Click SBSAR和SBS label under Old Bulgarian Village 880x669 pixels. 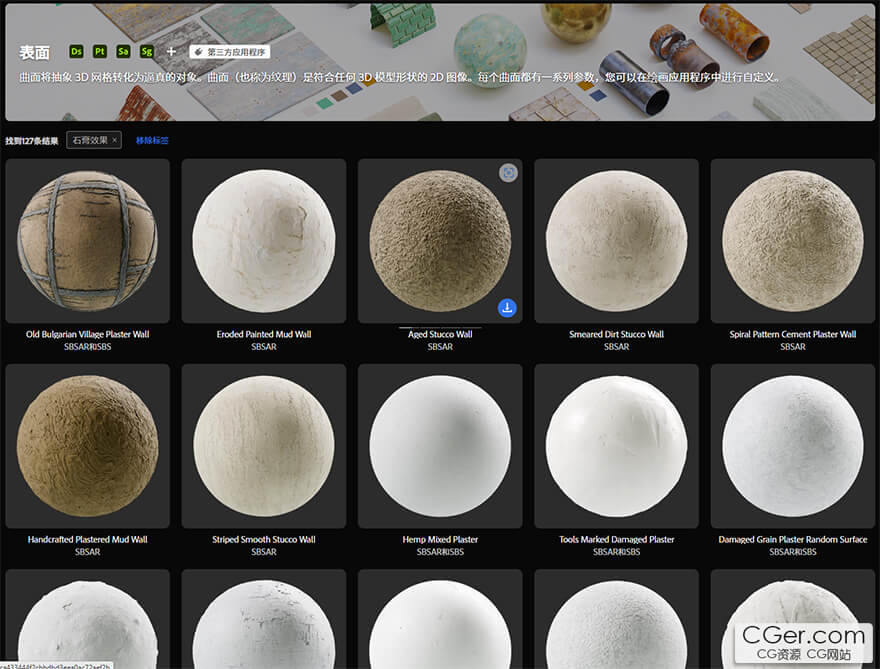point(88,347)
